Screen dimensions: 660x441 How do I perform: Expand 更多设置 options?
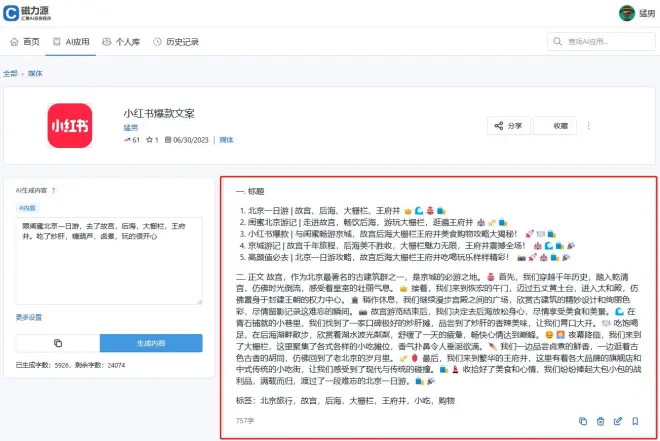[x=29, y=317]
